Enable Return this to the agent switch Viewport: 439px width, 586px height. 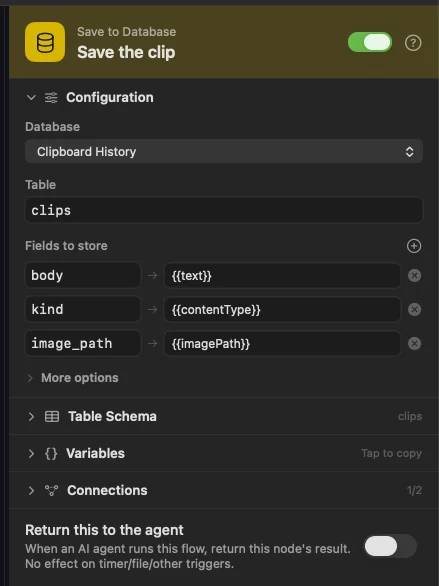coord(390,546)
